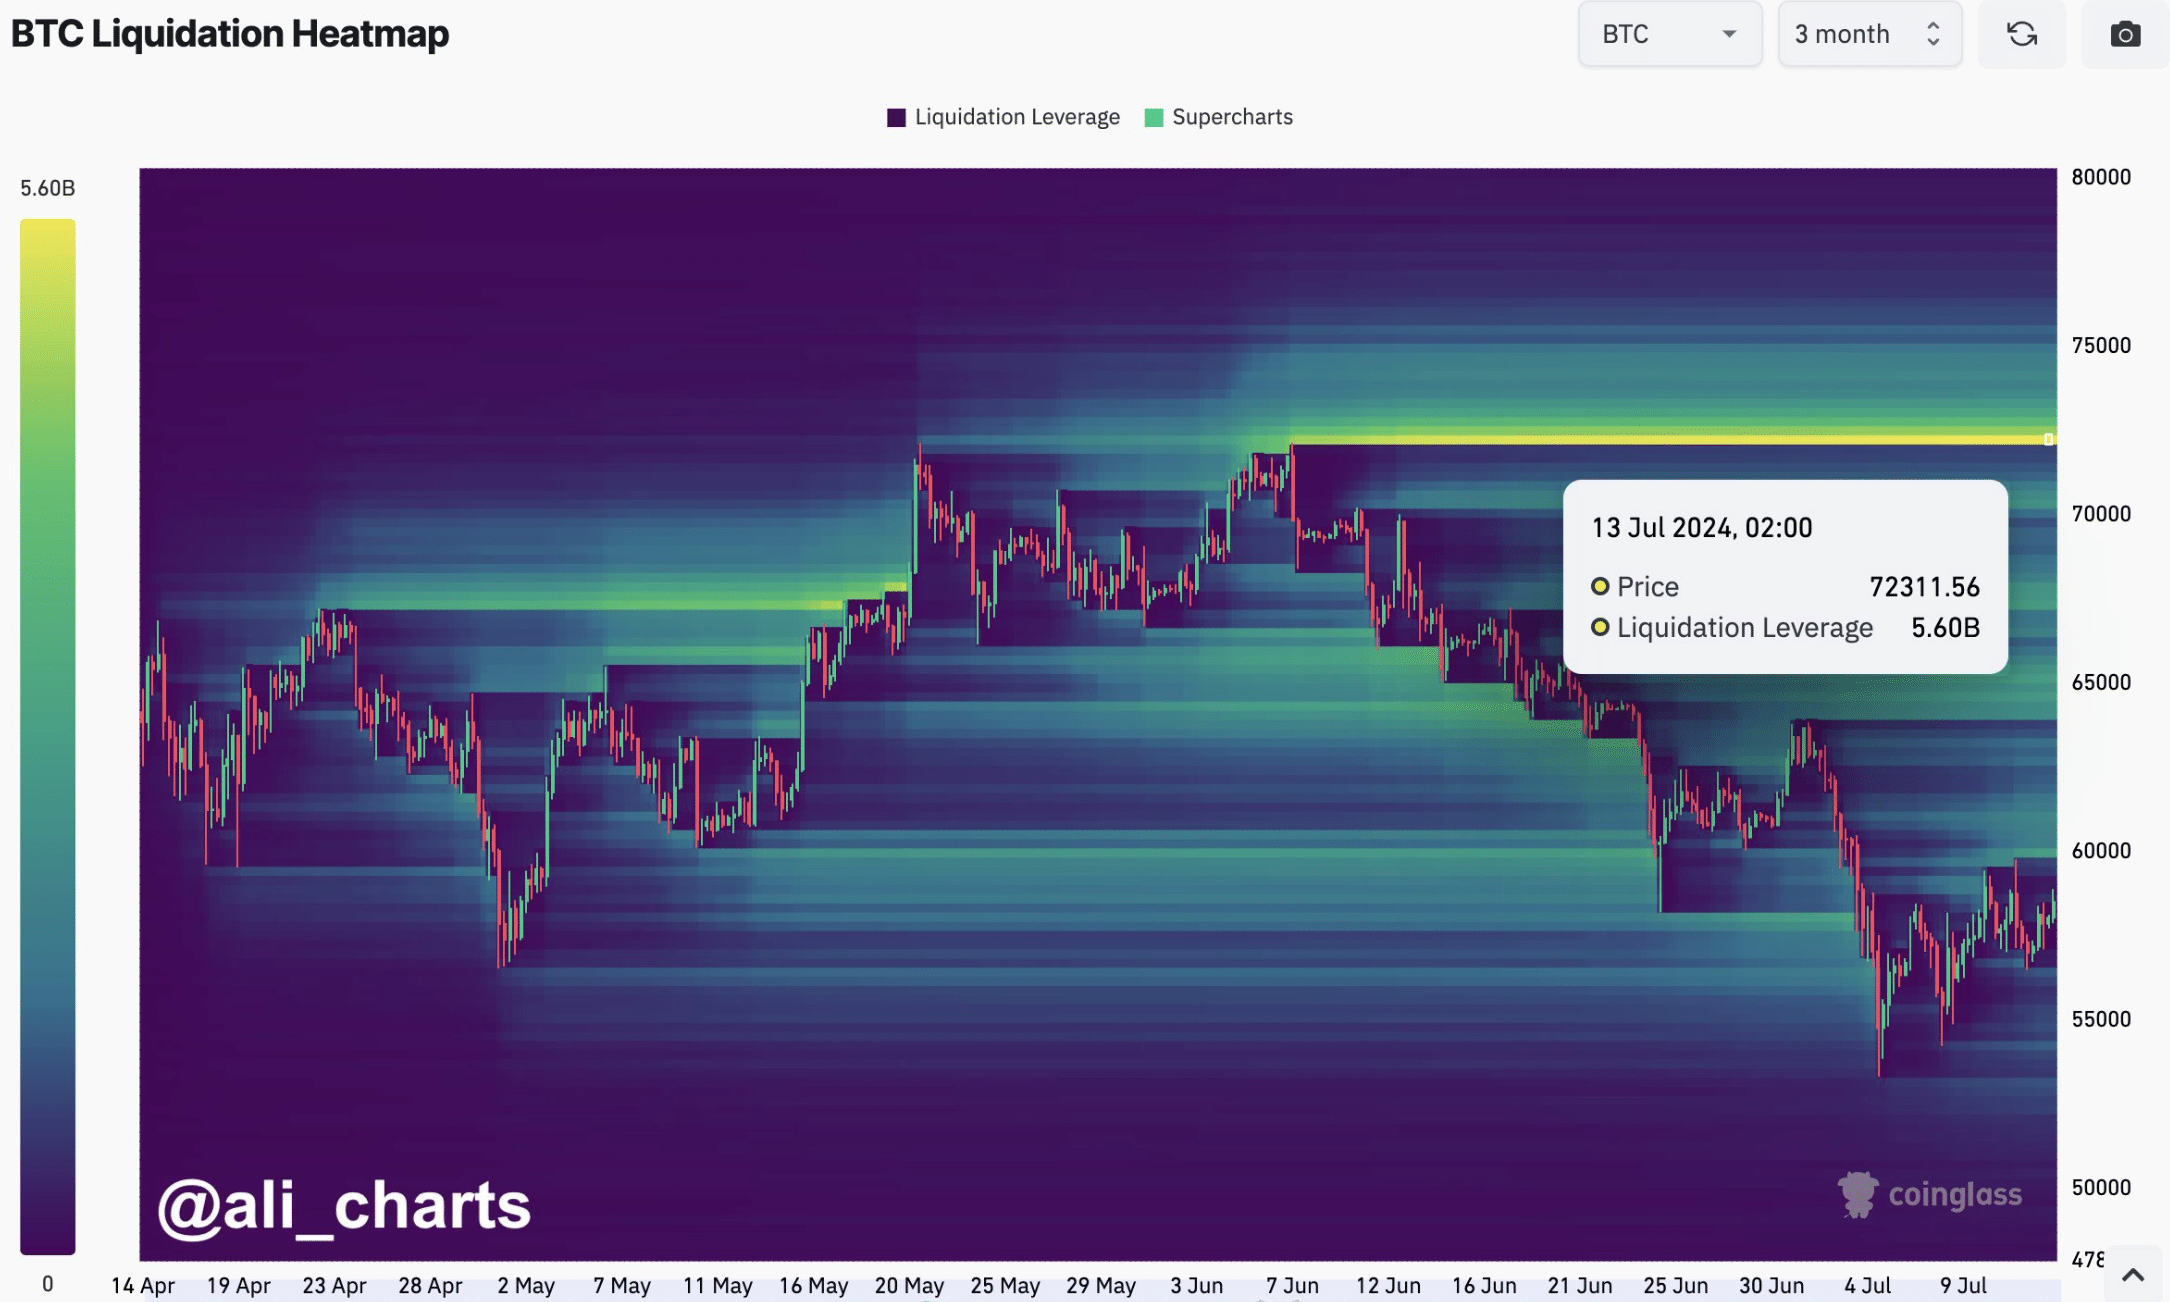Click the 14 Apr date label
The height and width of the screenshot is (1302, 2170).
coord(143,1286)
